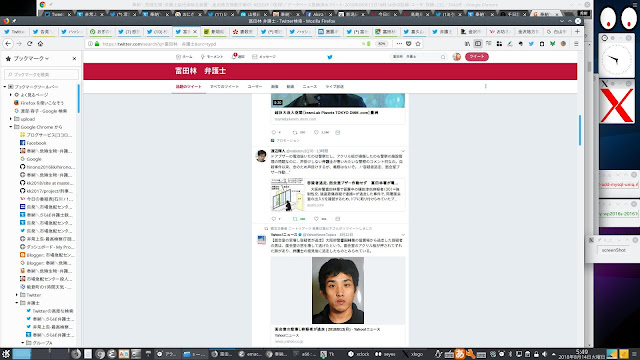
Task: Like the promoted tweet with heart
Action: click(316, 132)
